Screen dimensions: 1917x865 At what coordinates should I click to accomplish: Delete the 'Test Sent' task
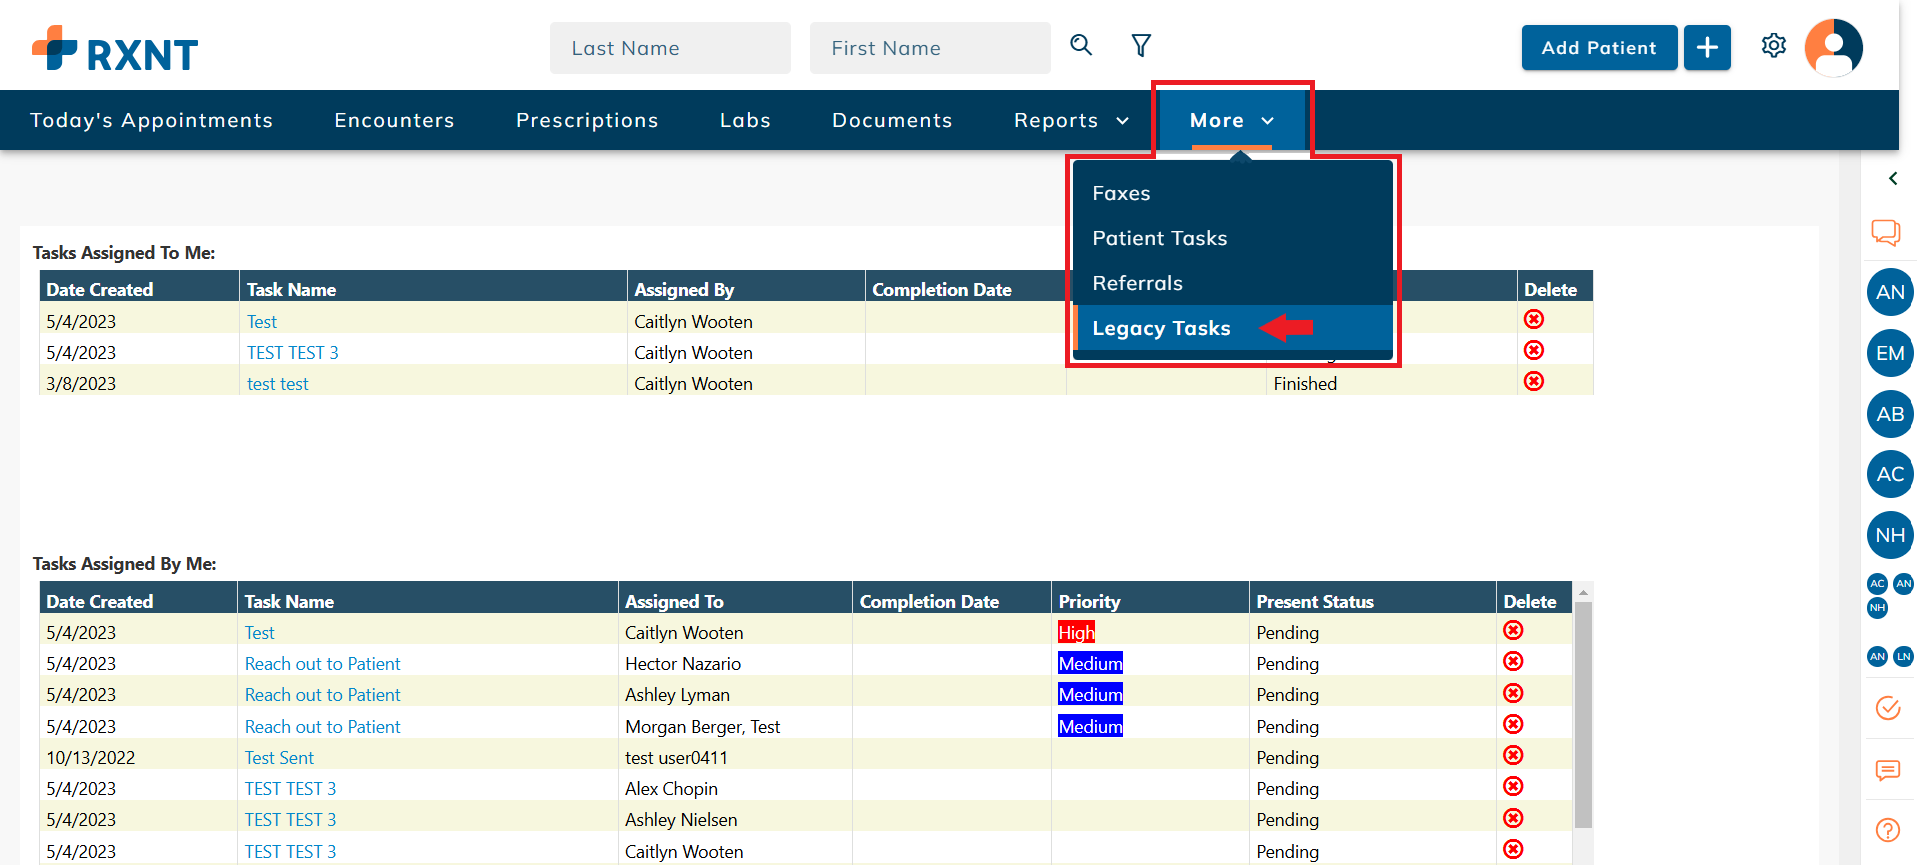pyautogui.click(x=1514, y=755)
